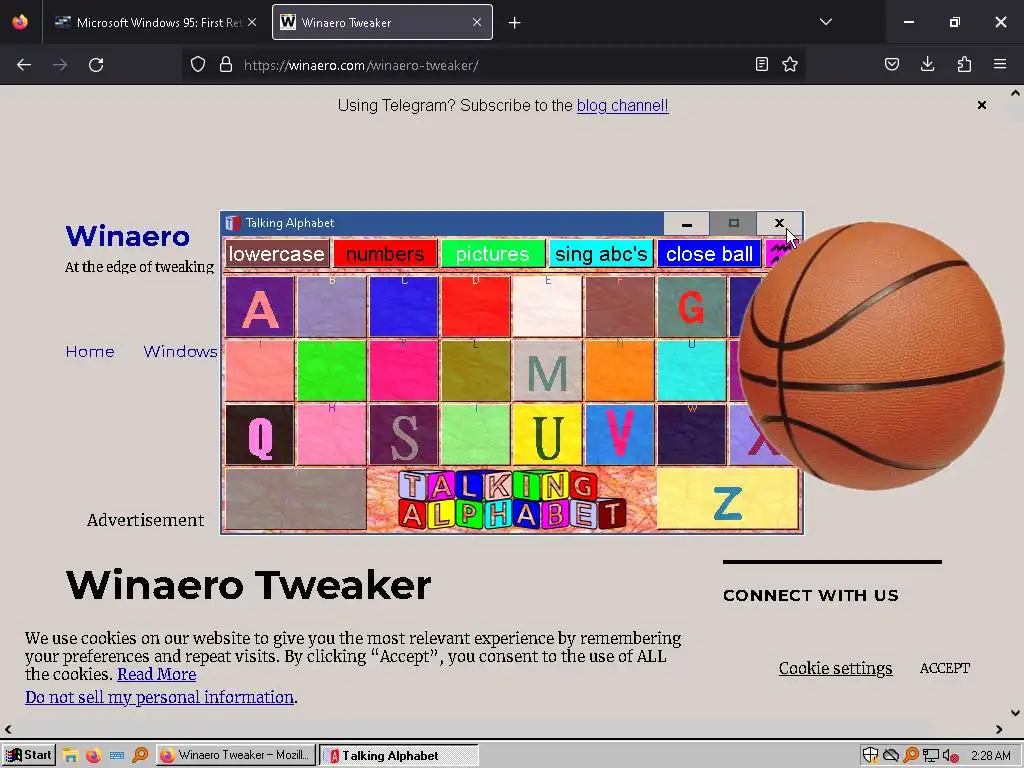The height and width of the screenshot is (768, 1024).
Task: Click the blue C tile
Action: [x=404, y=307]
